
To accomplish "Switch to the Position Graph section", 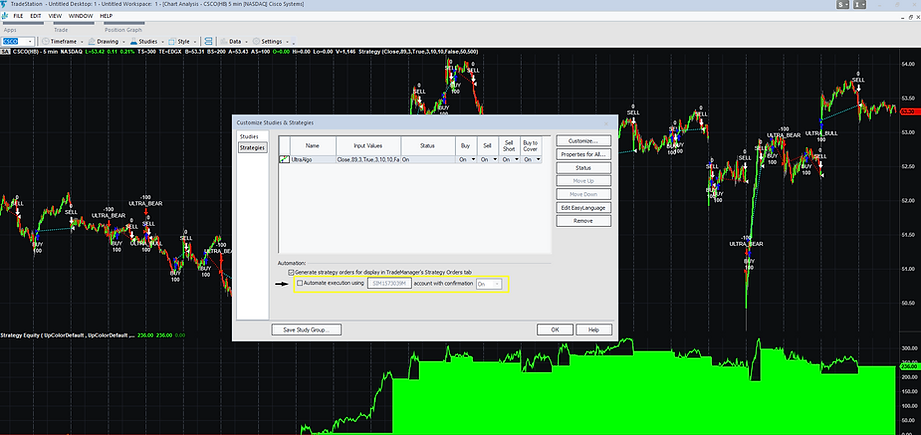I will point(123,30).
